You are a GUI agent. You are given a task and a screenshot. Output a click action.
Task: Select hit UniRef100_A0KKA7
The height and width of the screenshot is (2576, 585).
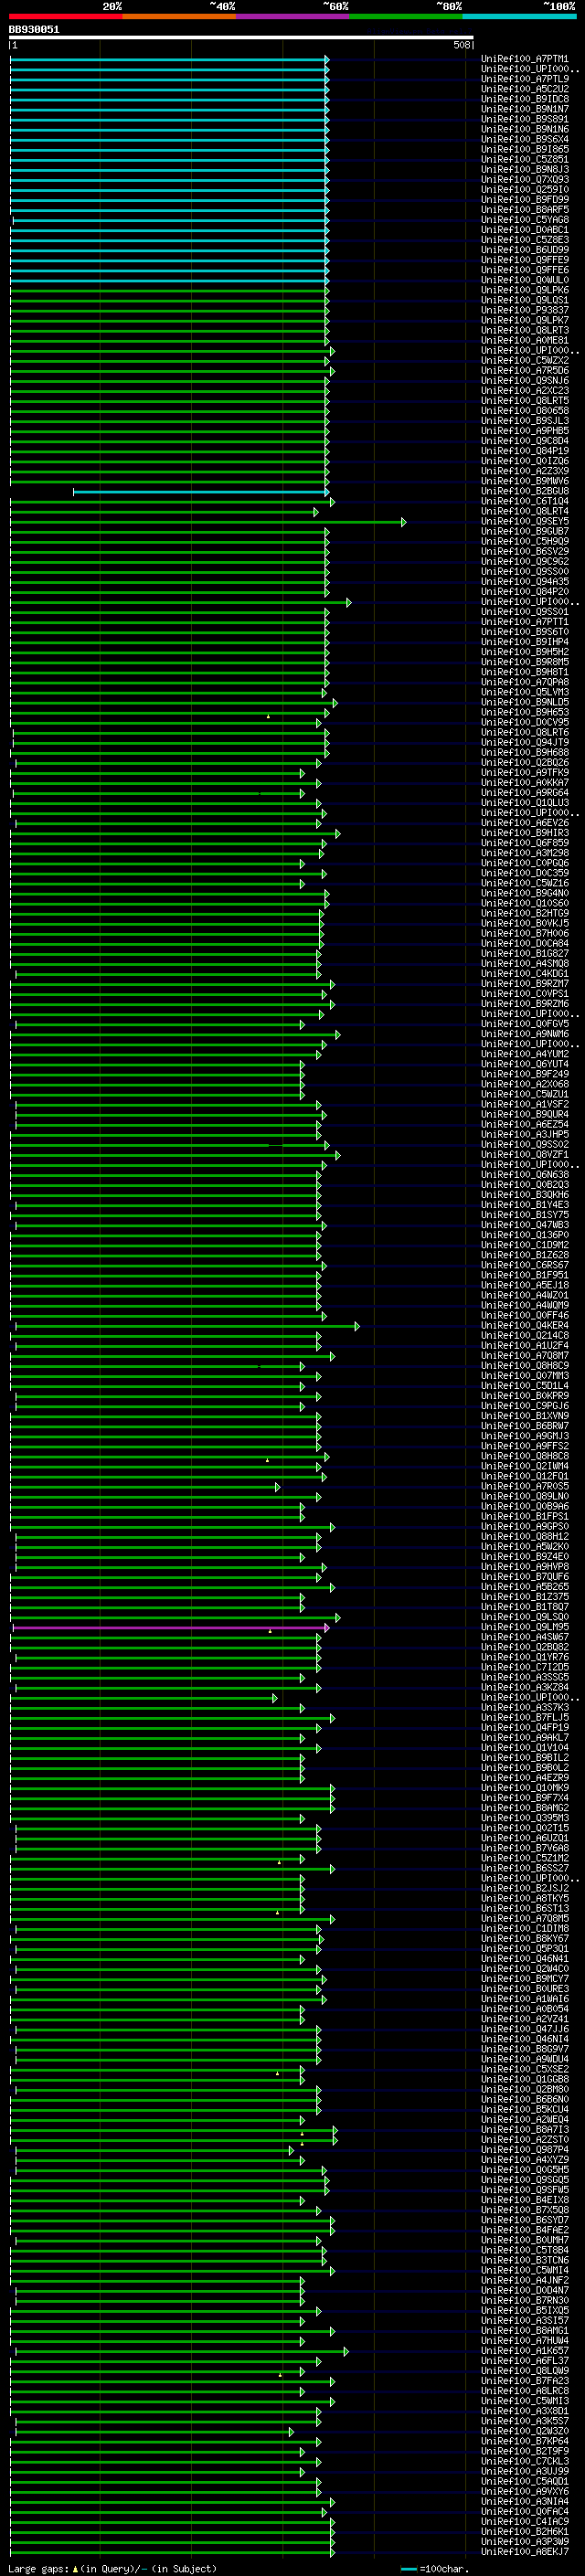(x=525, y=782)
